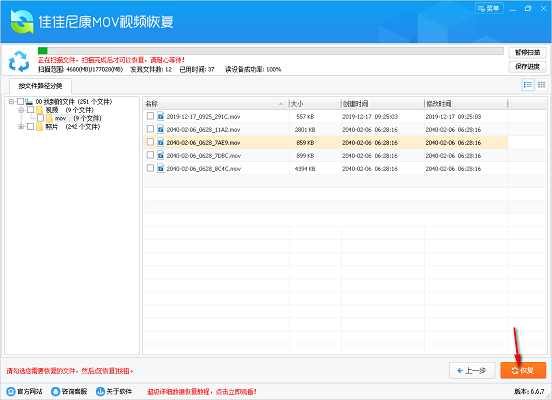552x400 pixels.
Task: Switch to thumbnail grid view
Action: [x=541, y=85]
